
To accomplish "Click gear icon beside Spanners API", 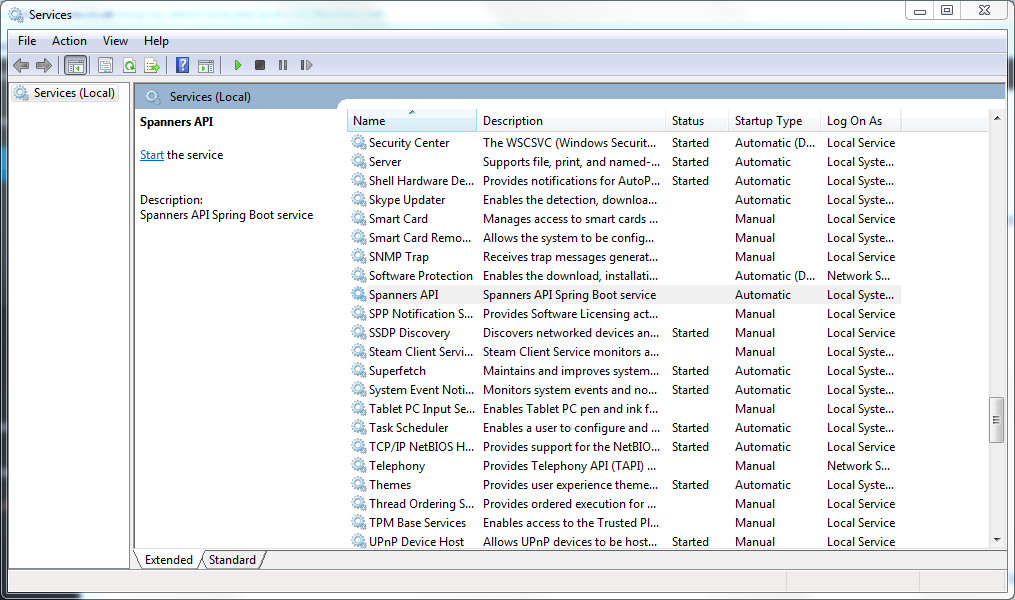I will coord(359,294).
